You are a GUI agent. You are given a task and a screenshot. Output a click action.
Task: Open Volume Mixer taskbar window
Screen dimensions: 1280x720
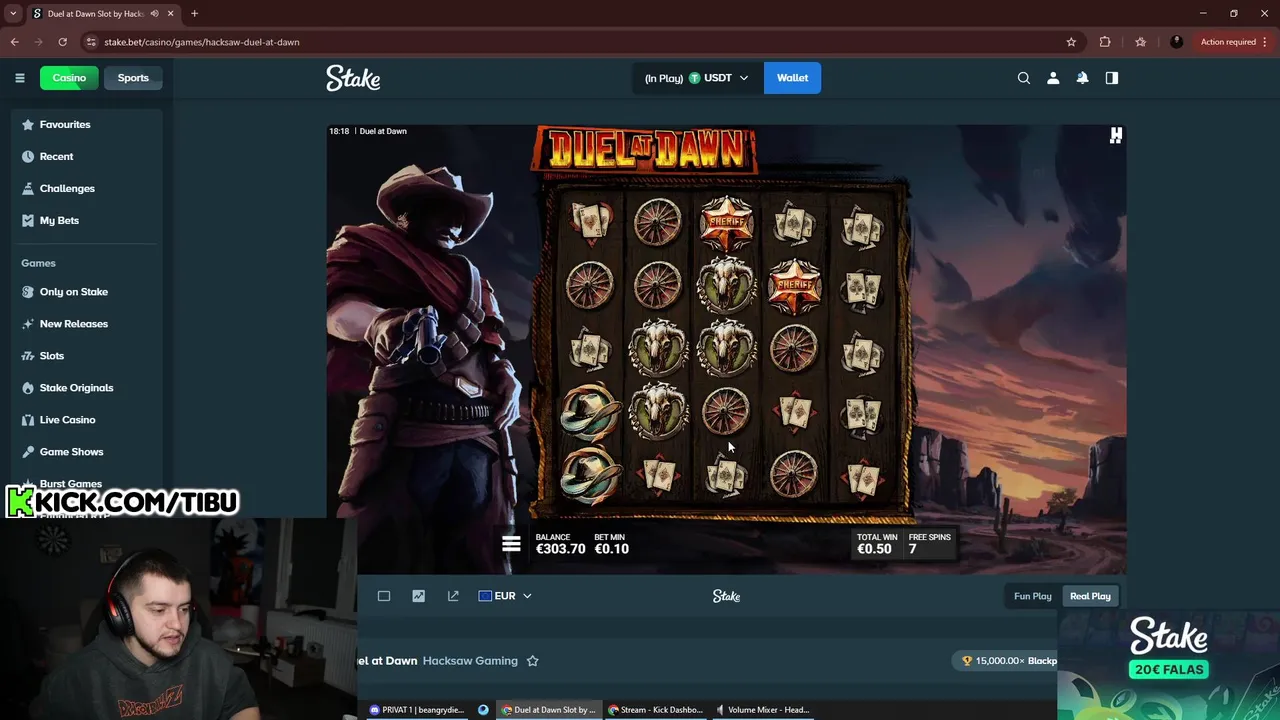tap(763, 710)
